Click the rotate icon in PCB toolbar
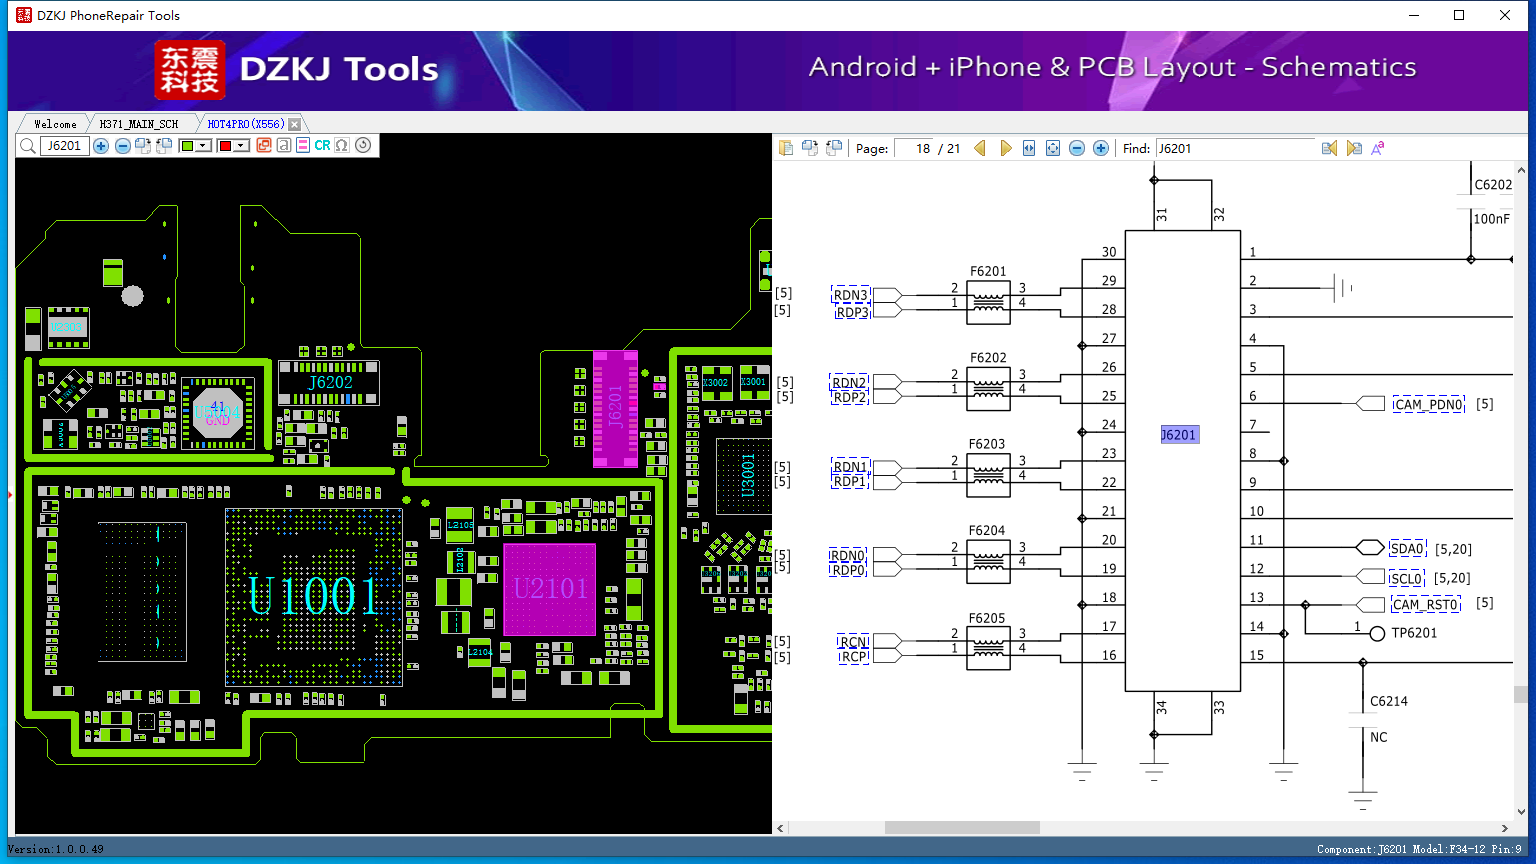 [363, 145]
